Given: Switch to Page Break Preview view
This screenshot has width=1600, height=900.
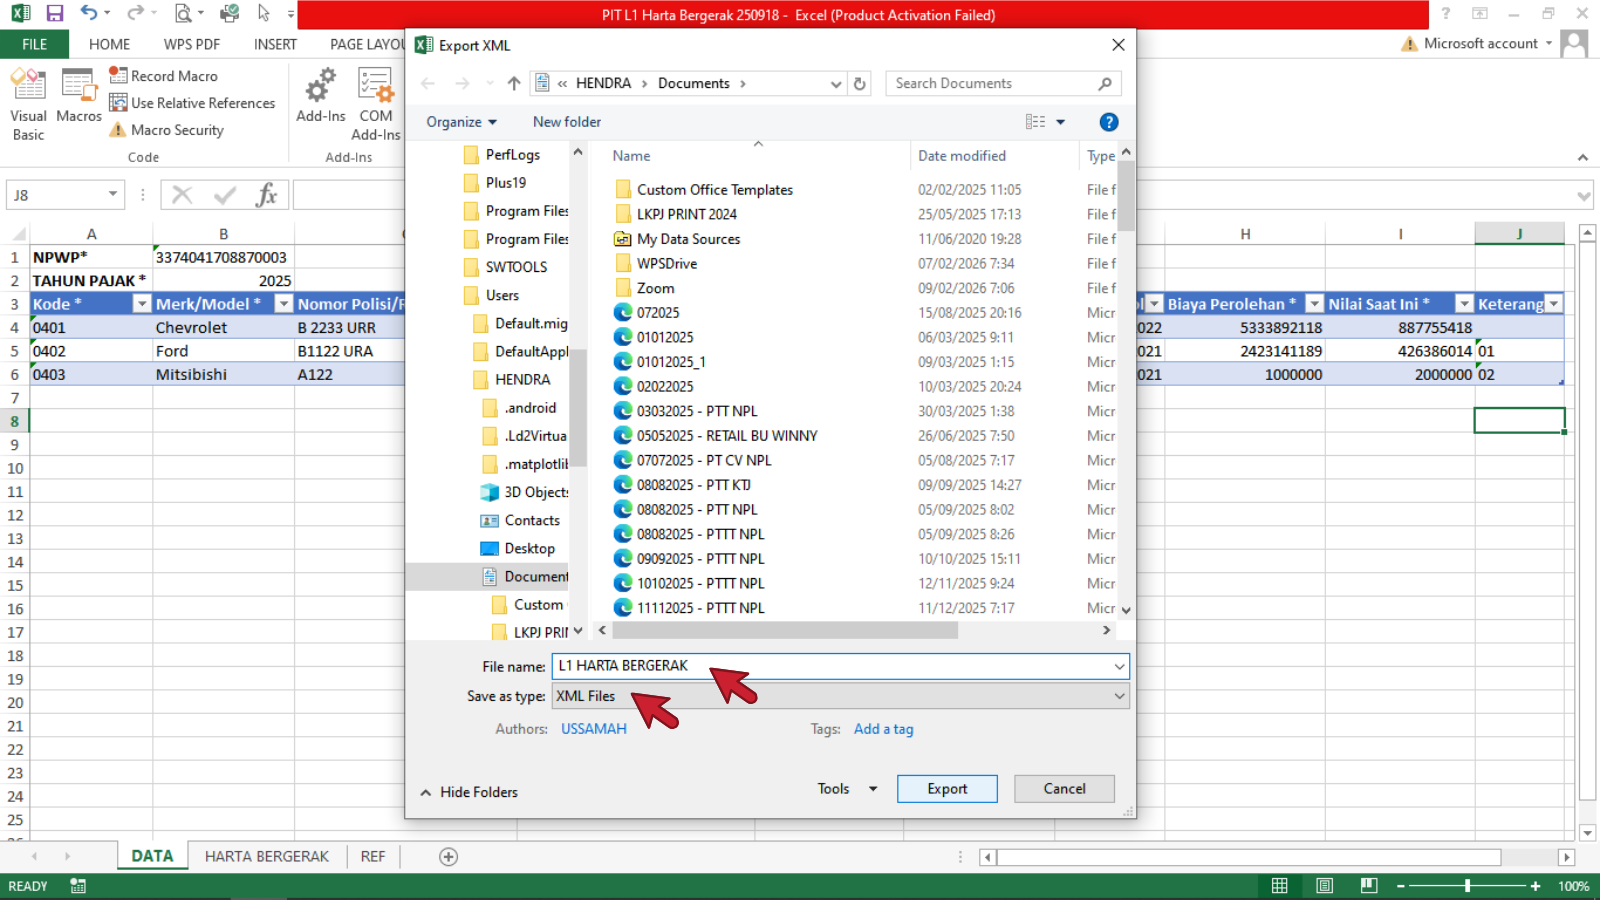Looking at the screenshot, I should click(x=1369, y=886).
